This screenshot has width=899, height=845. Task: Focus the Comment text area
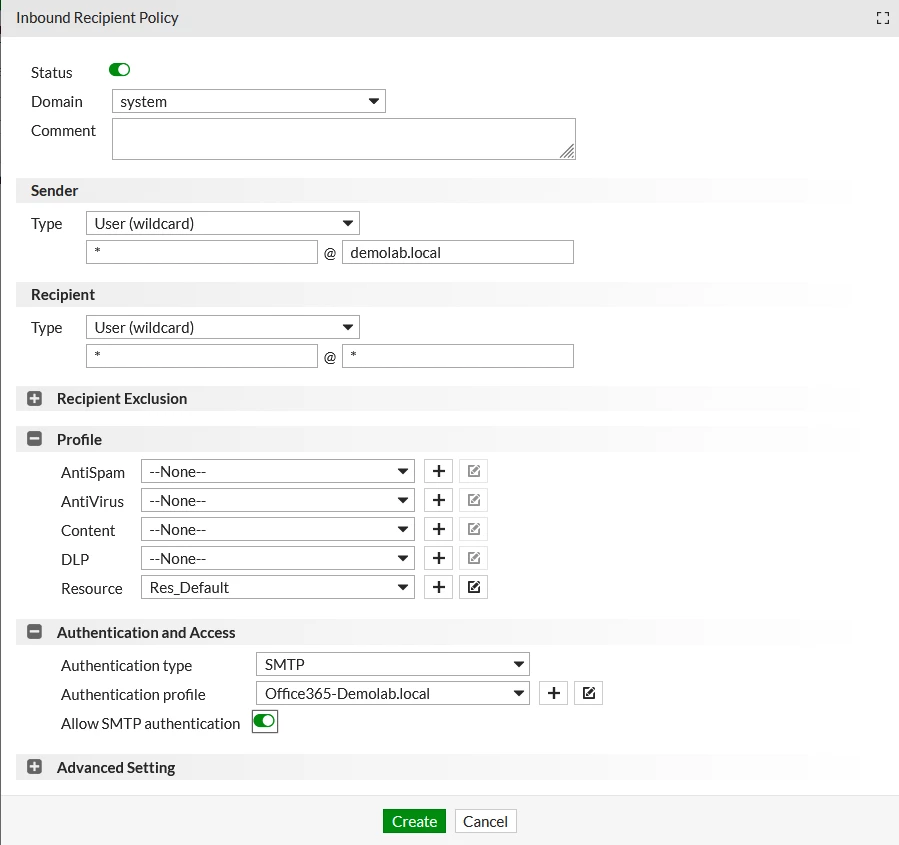(343, 139)
